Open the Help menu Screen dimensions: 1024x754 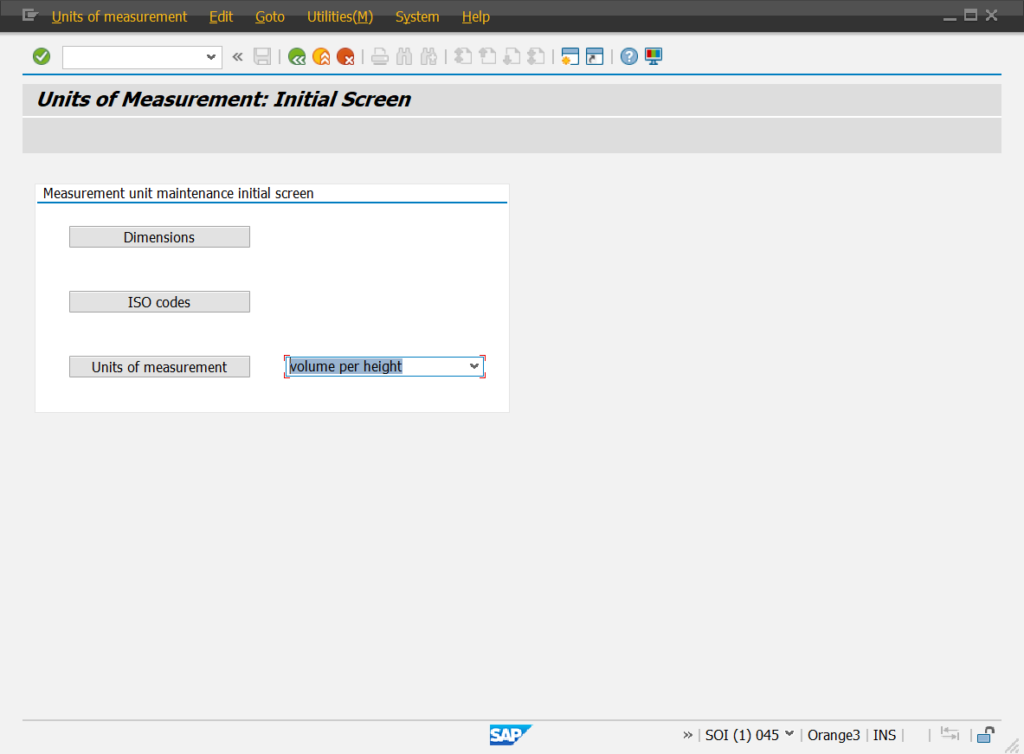(x=475, y=16)
